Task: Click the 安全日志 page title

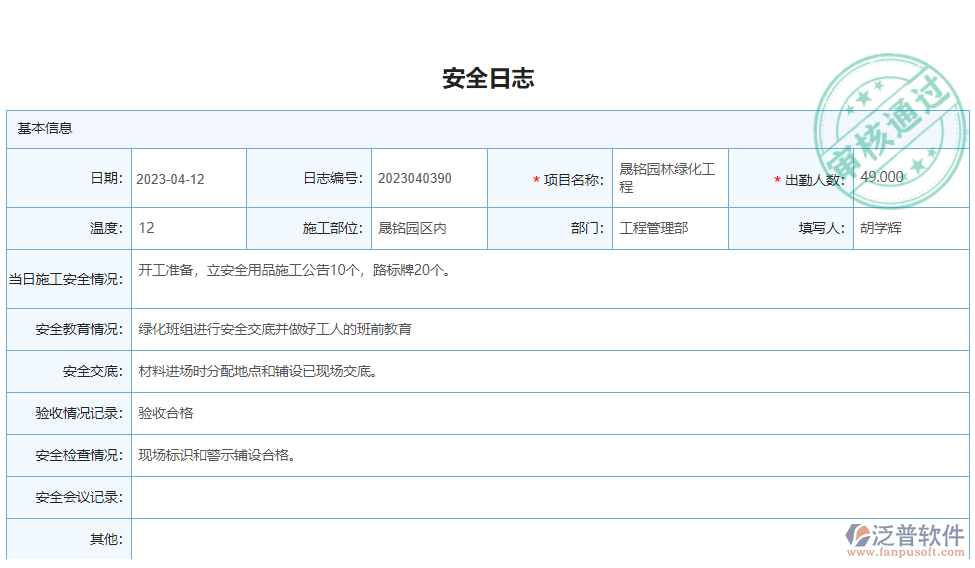Action: tap(488, 79)
